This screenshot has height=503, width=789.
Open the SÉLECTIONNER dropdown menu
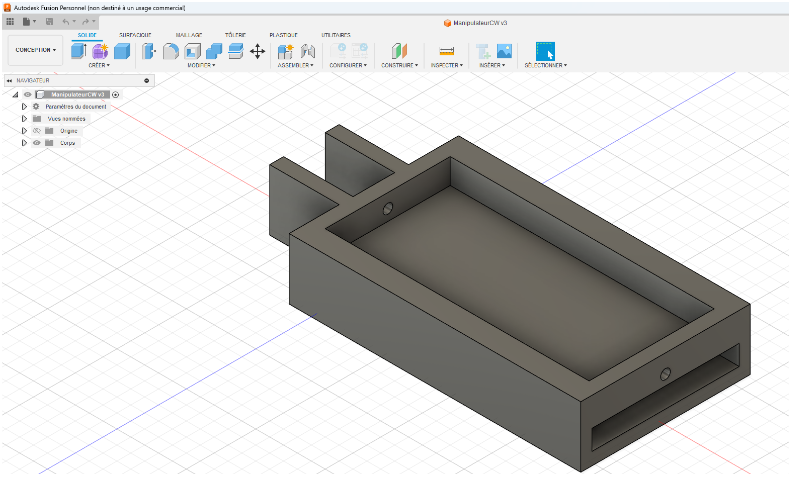[545, 65]
